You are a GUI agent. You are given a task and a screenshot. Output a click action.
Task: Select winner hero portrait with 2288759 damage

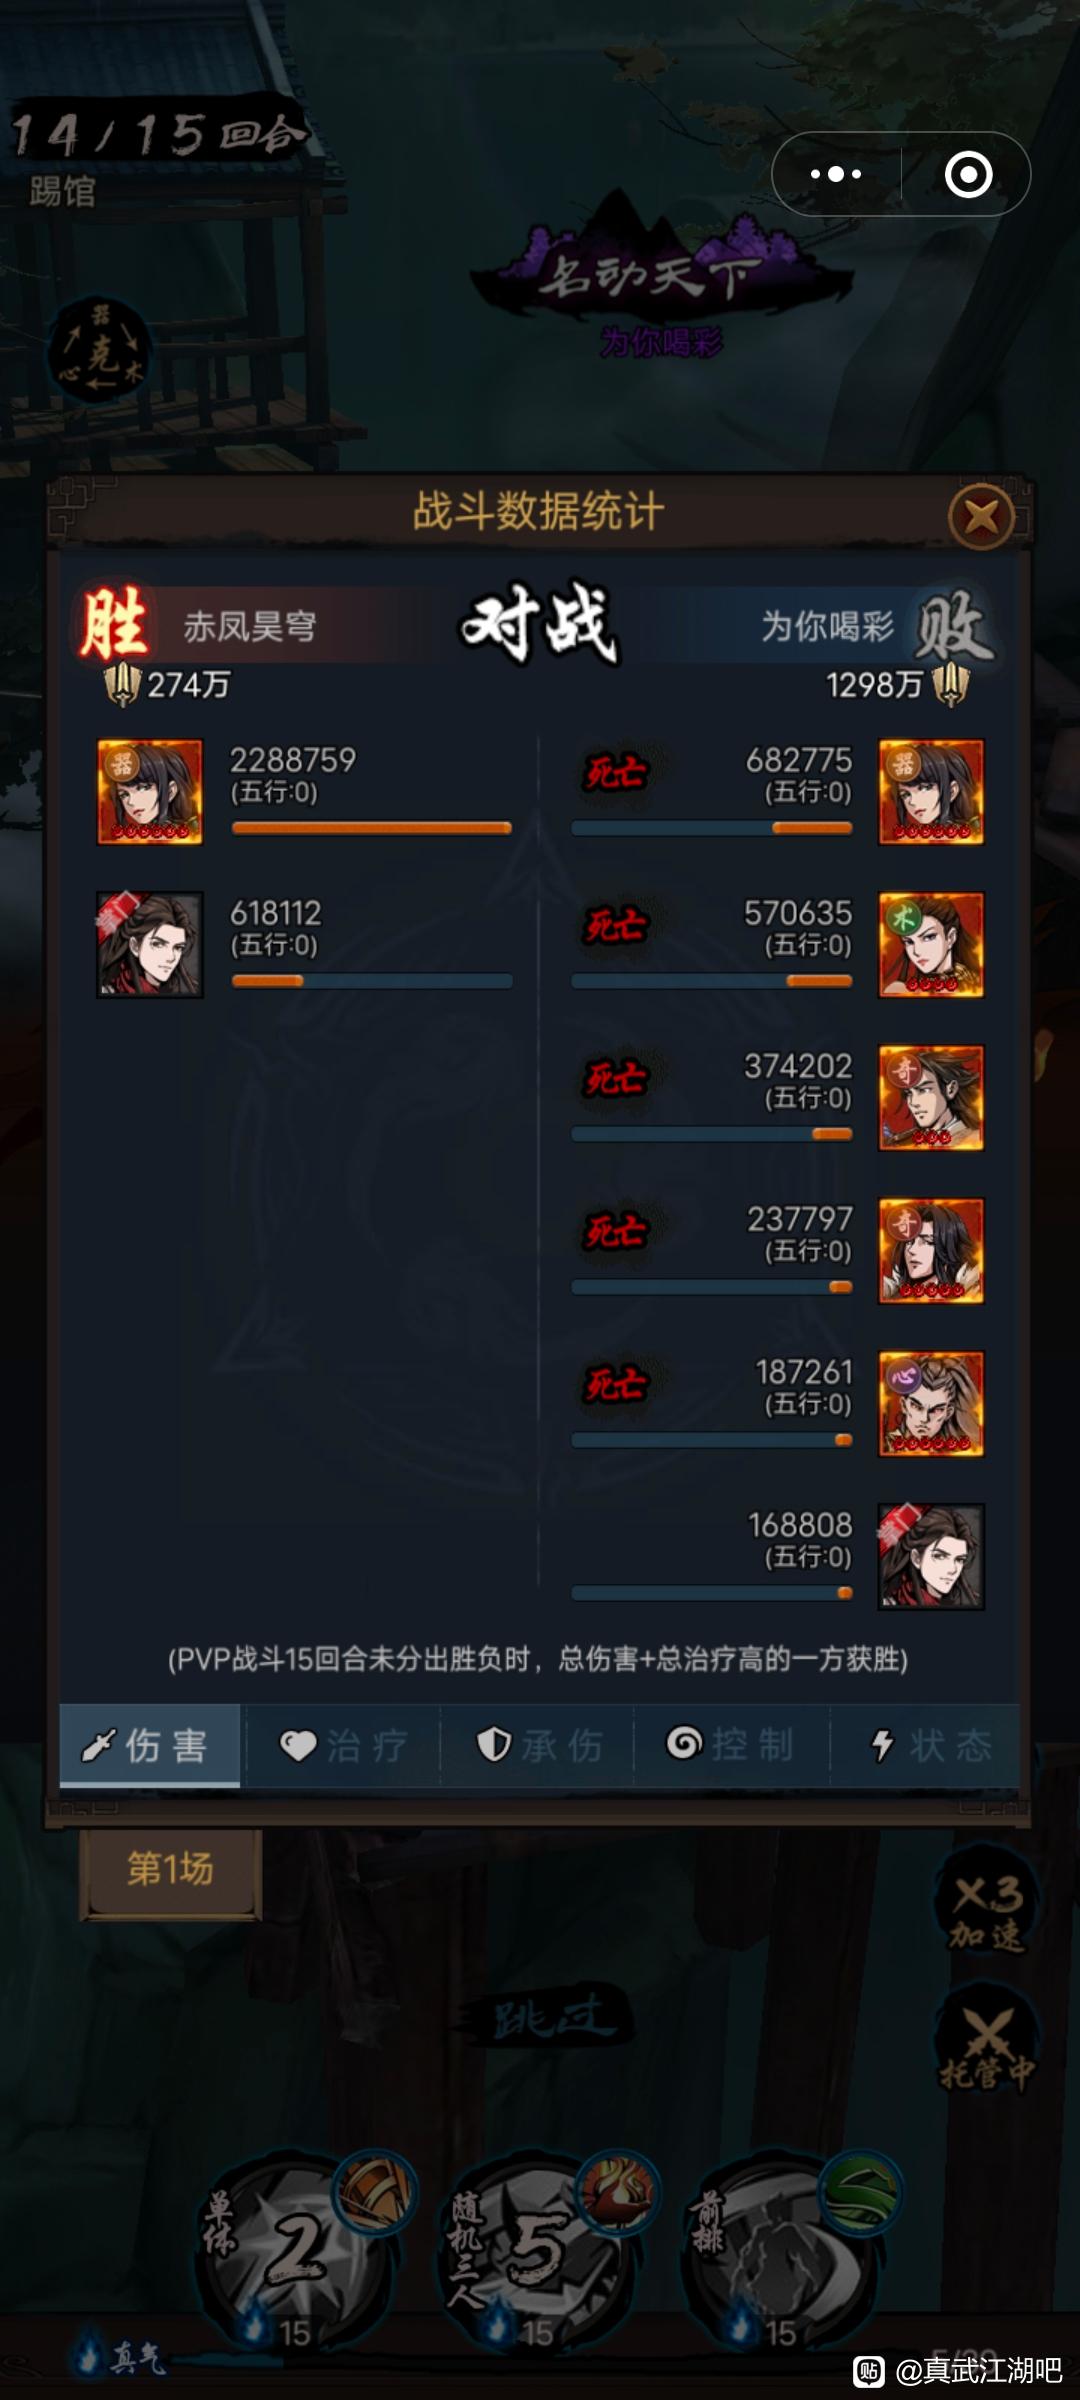tap(150, 792)
